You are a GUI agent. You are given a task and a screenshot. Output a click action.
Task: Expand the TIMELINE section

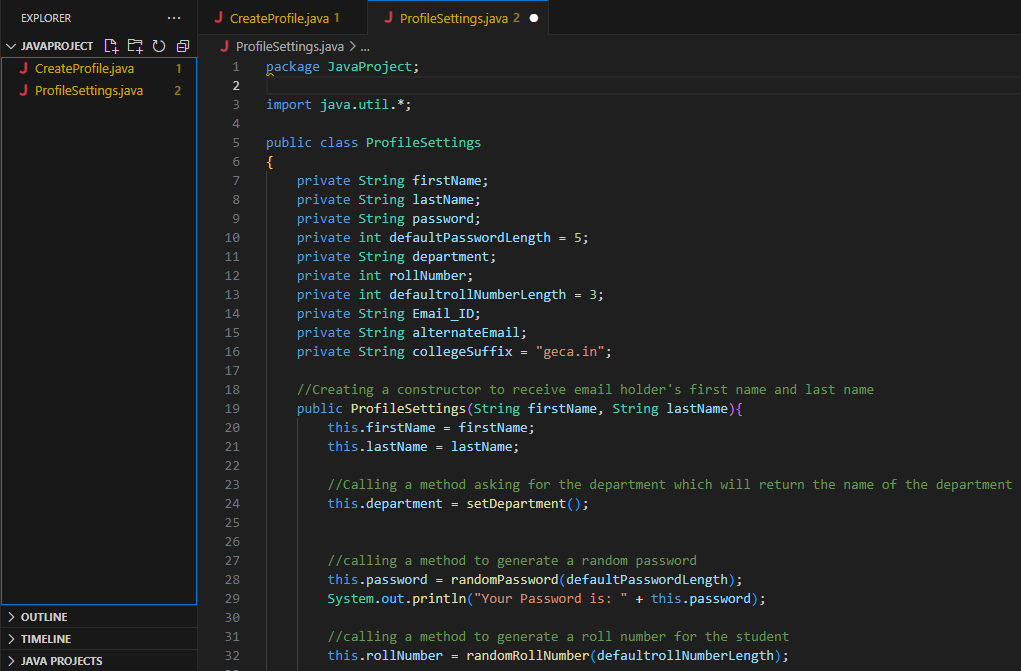pos(45,639)
